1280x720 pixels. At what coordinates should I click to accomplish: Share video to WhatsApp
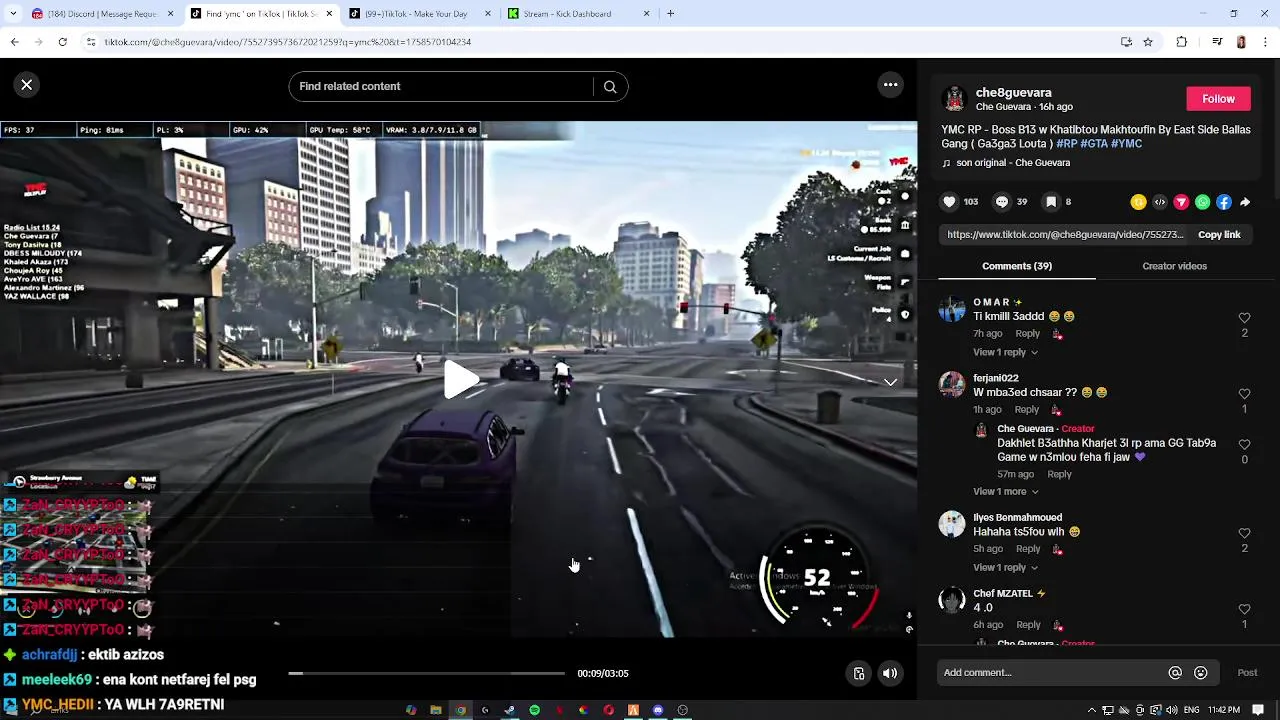[x=1203, y=202]
